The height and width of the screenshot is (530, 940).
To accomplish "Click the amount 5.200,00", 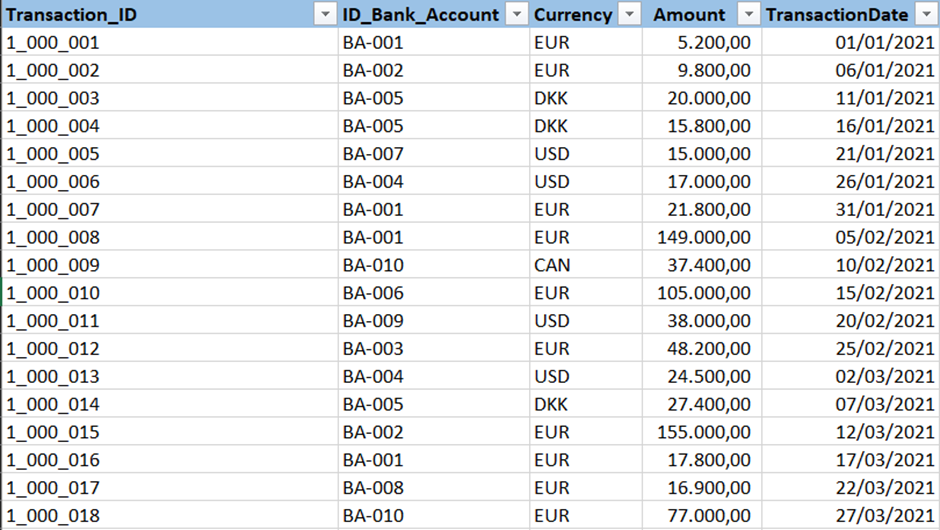I will point(714,43).
